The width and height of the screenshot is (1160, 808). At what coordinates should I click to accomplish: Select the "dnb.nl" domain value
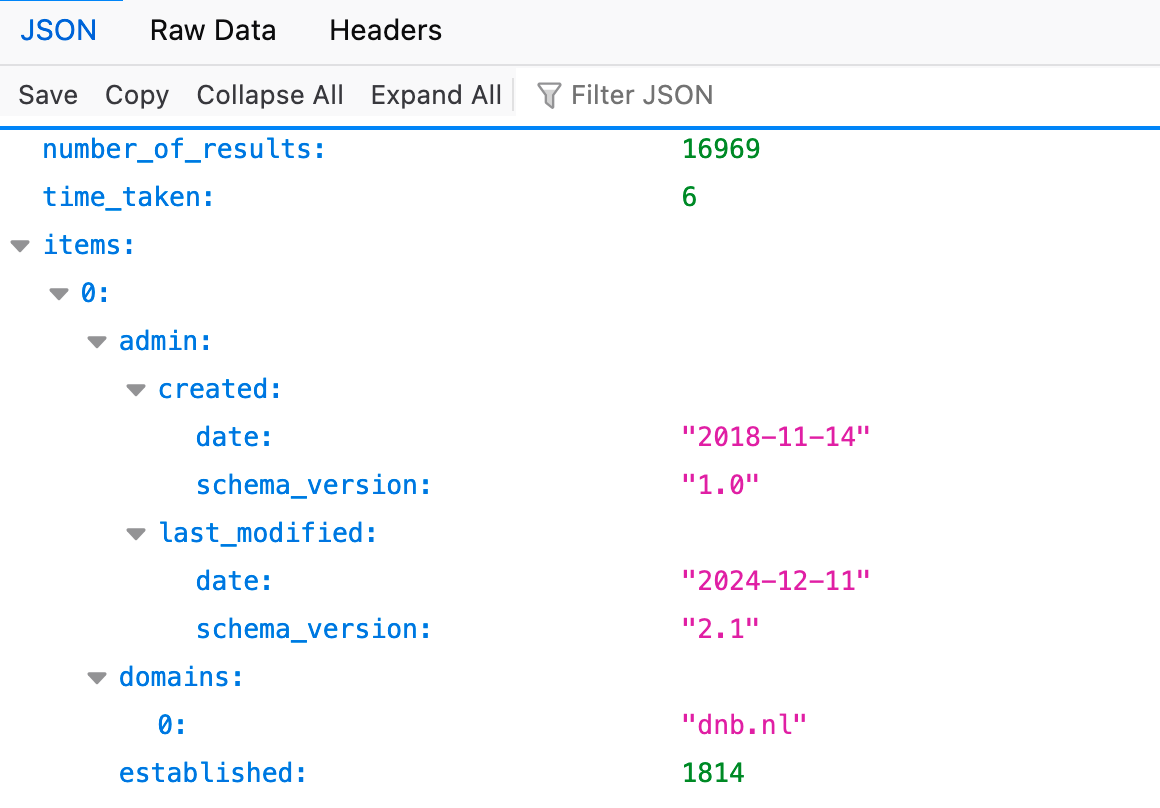[743, 725]
